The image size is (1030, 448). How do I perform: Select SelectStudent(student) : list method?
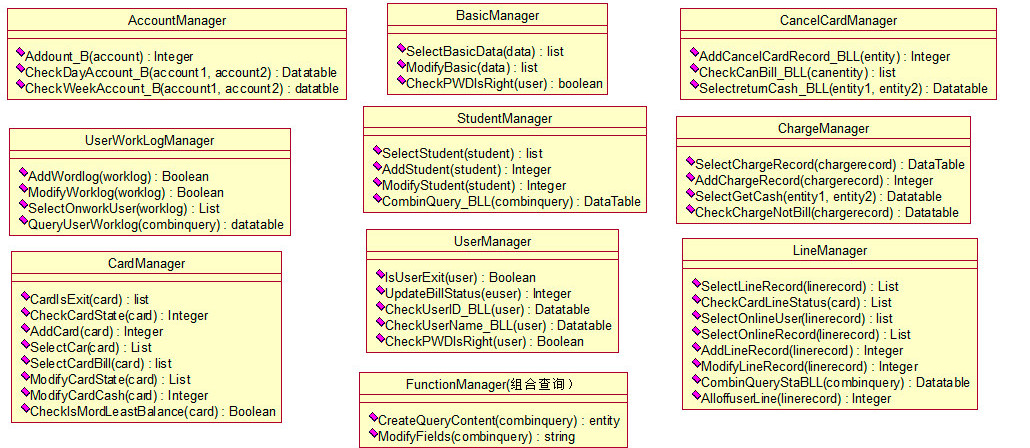(x=462, y=154)
